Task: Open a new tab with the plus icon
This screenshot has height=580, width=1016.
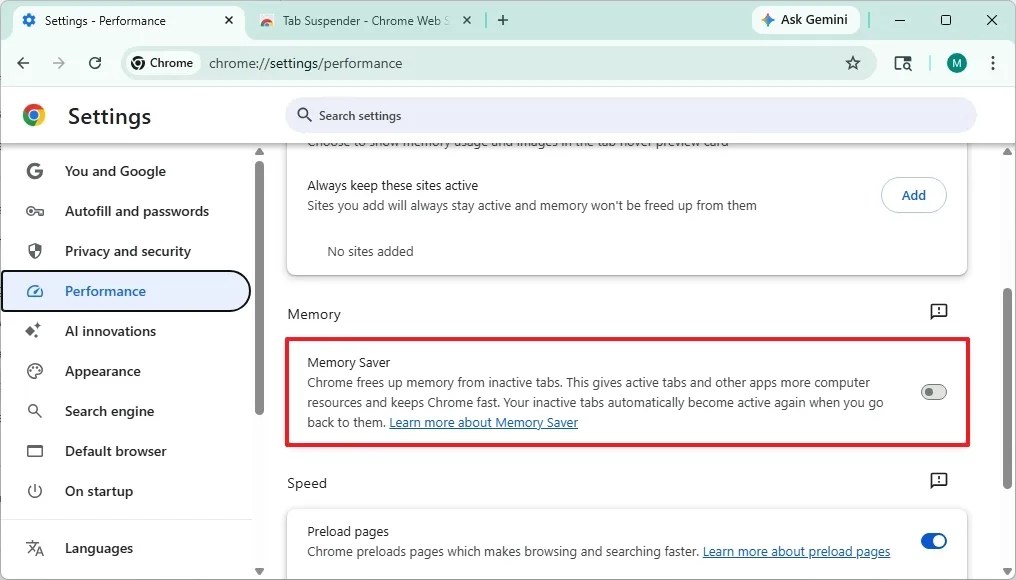Action: pos(503,20)
